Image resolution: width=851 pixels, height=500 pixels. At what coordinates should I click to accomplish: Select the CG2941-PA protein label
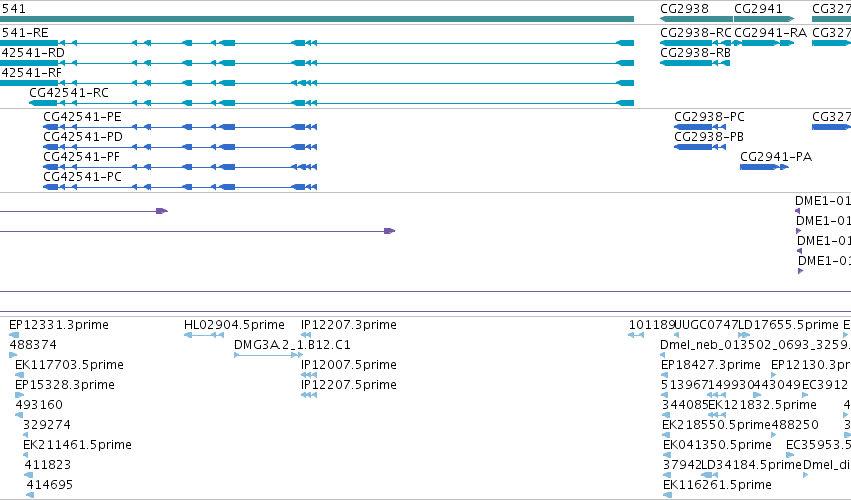coord(776,157)
